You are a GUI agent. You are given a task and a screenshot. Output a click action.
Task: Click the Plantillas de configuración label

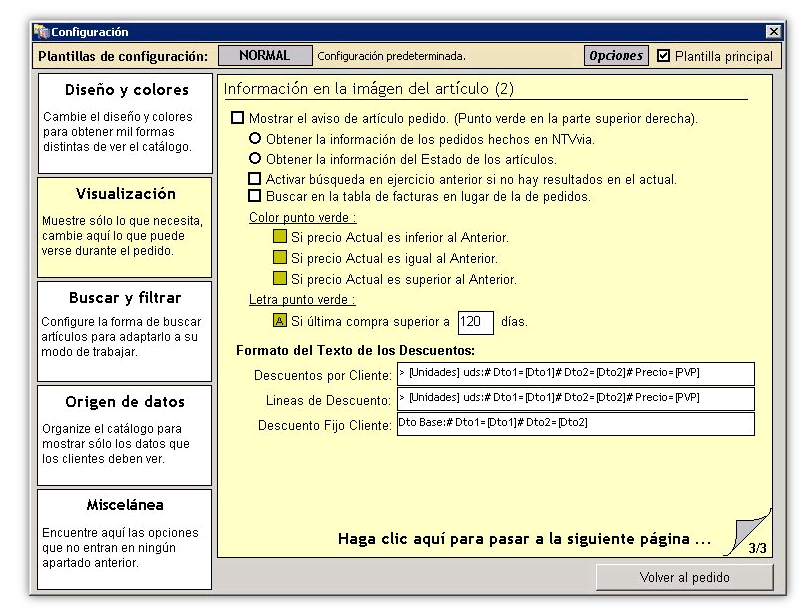coord(123,56)
